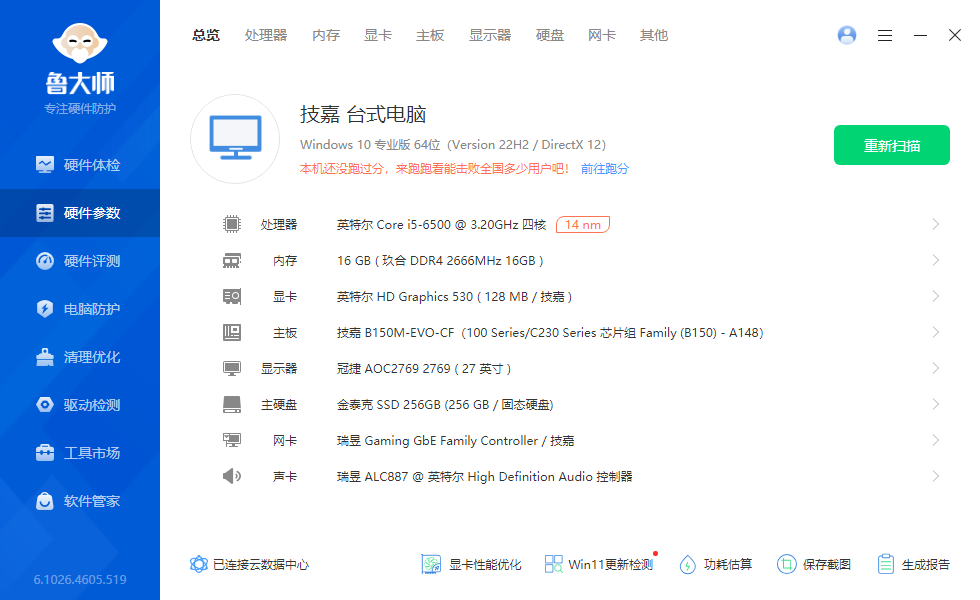980x600 pixels.
Task: Open 硬件评测 sidebar section
Action: [x=80, y=261]
